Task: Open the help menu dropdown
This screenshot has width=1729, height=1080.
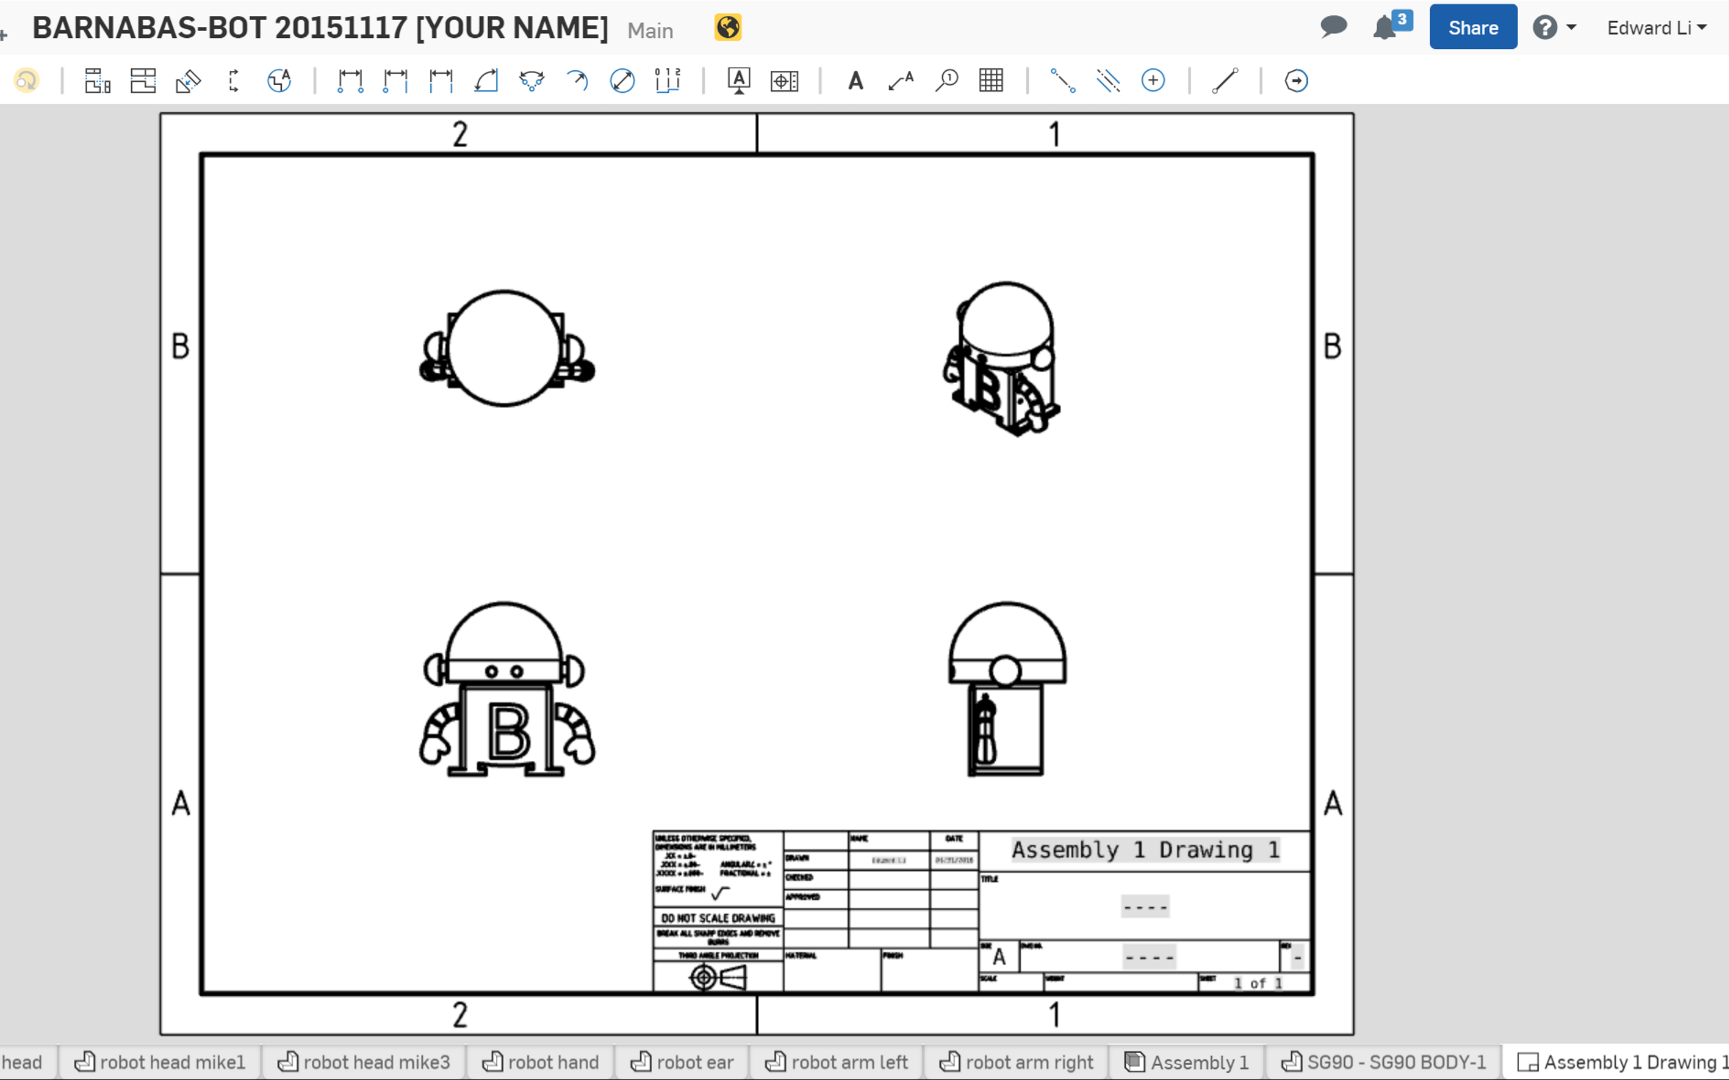Action: pyautogui.click(x=1554, y=27)
